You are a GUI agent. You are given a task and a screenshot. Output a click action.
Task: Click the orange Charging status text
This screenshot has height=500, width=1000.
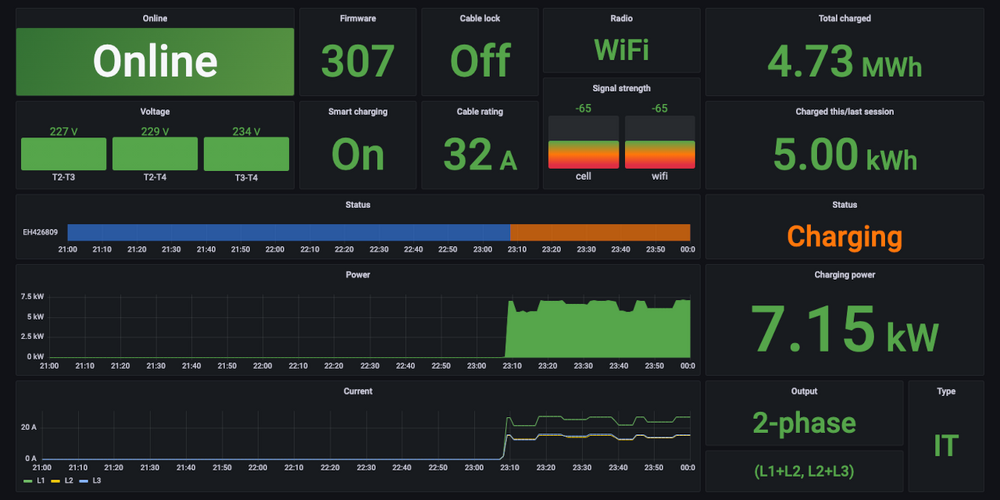[x=845, y=237]
